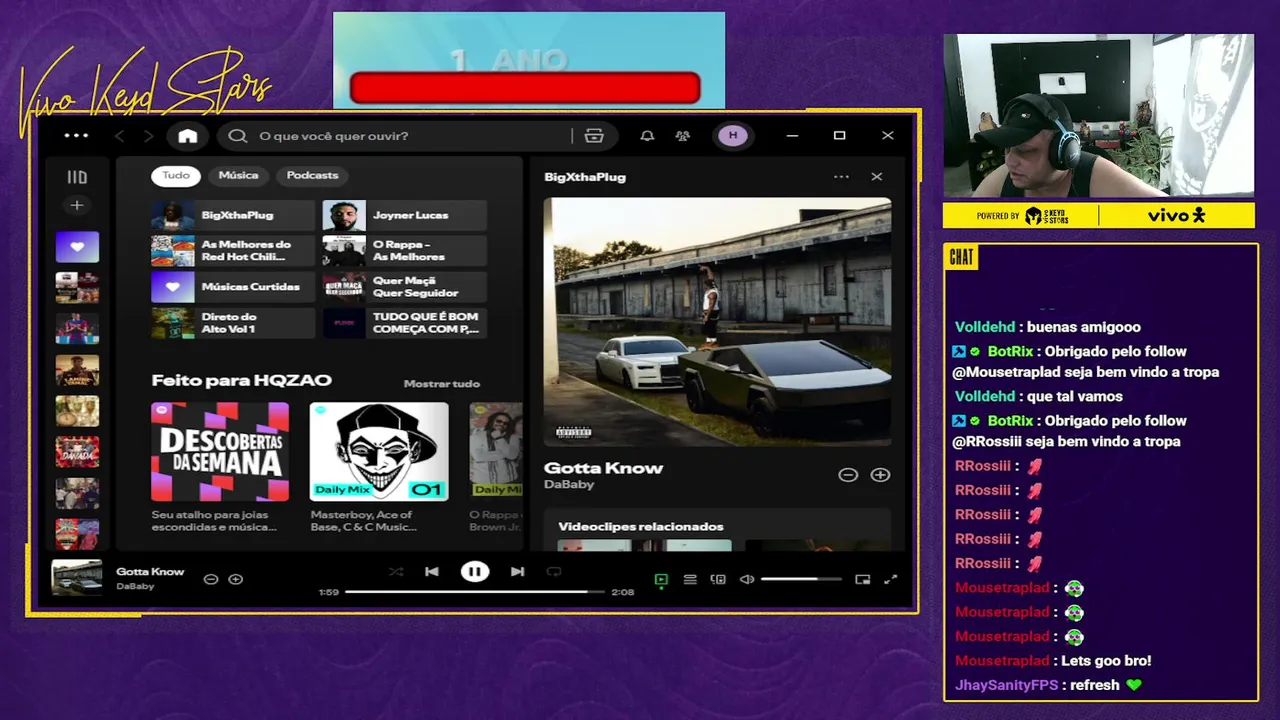Click the Volldehd 'buenas amigooo' chat message
The image size is (1280, 720).
(1048, 327)
